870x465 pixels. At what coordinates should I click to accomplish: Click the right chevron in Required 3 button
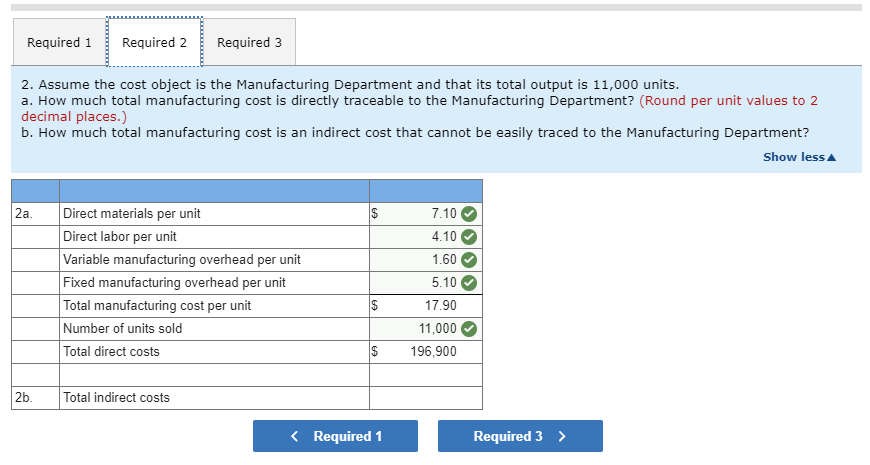(562, 436)
